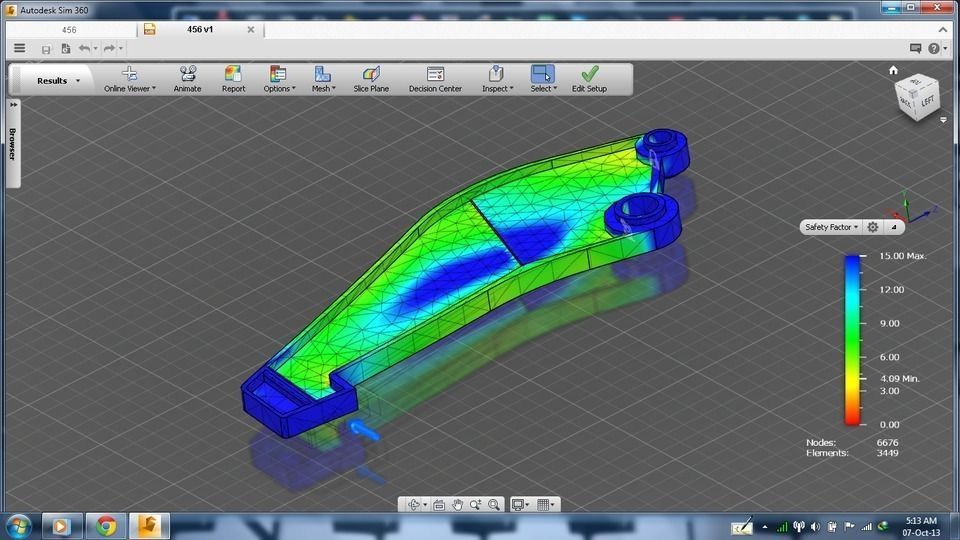Click the Save icon in quick toolbar

click(46, 49)
